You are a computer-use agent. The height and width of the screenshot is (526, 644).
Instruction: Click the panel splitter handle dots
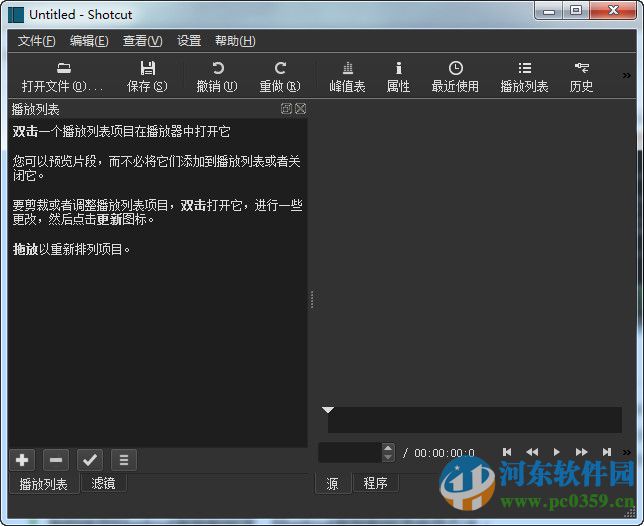pos(312,299)
